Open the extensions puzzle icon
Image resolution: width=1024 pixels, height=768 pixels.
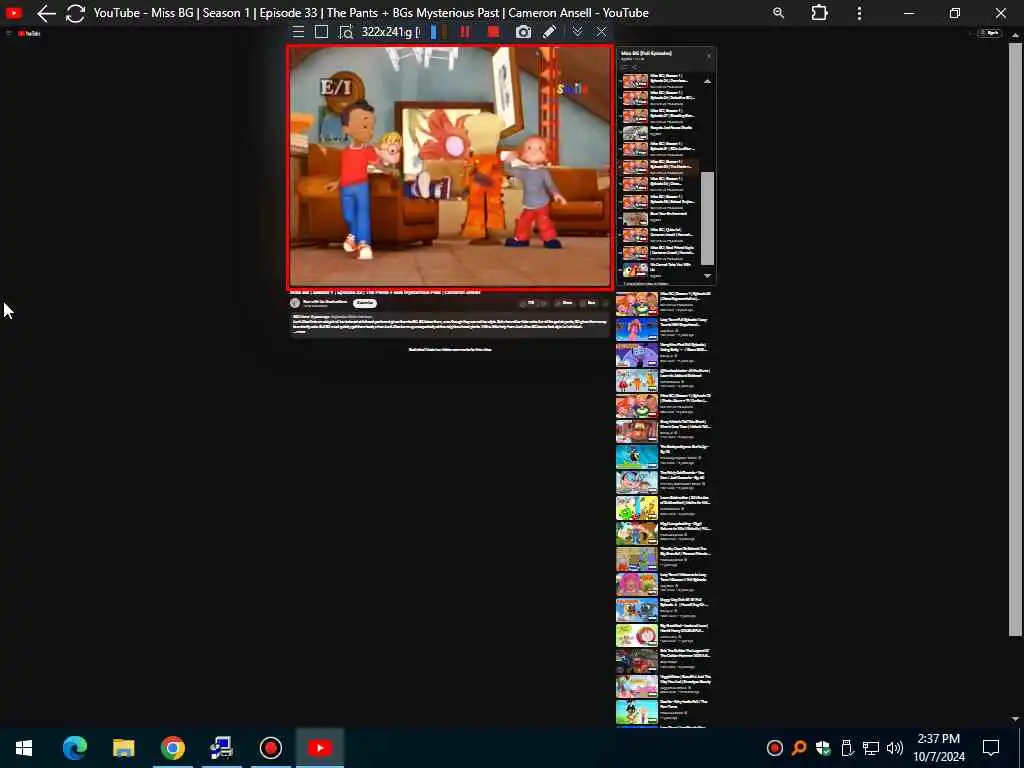pyautogui.click(x=819, y=13)
